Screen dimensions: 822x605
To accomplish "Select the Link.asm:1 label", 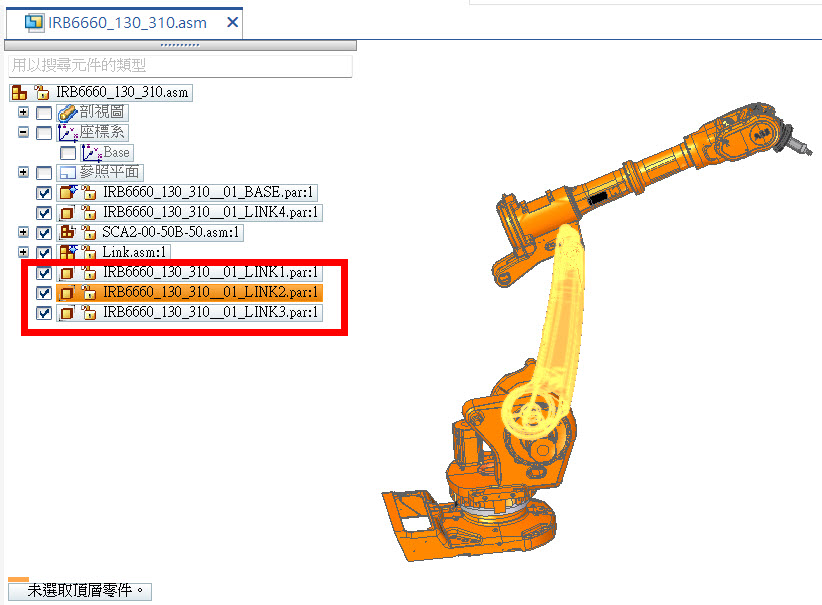I will click(134, 252).
